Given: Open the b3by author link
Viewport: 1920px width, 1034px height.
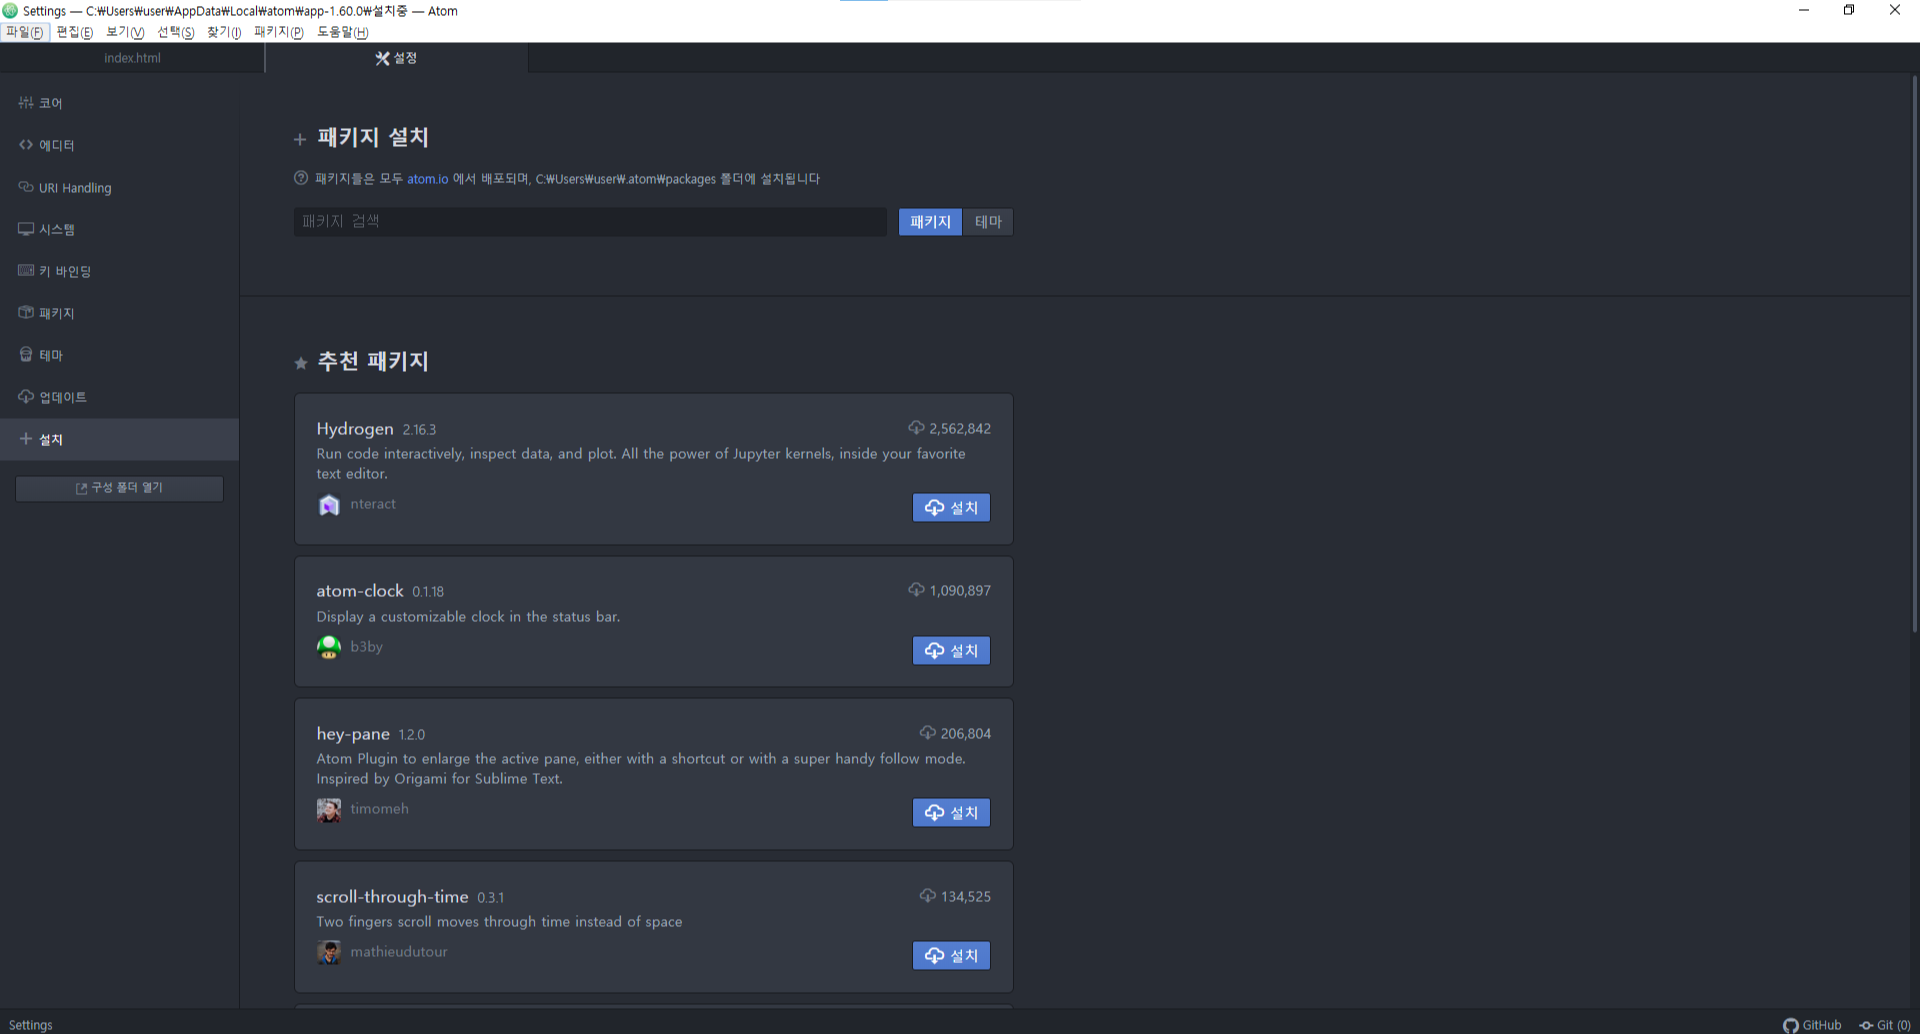Looking at the screenshot, I should coord(366,647).
